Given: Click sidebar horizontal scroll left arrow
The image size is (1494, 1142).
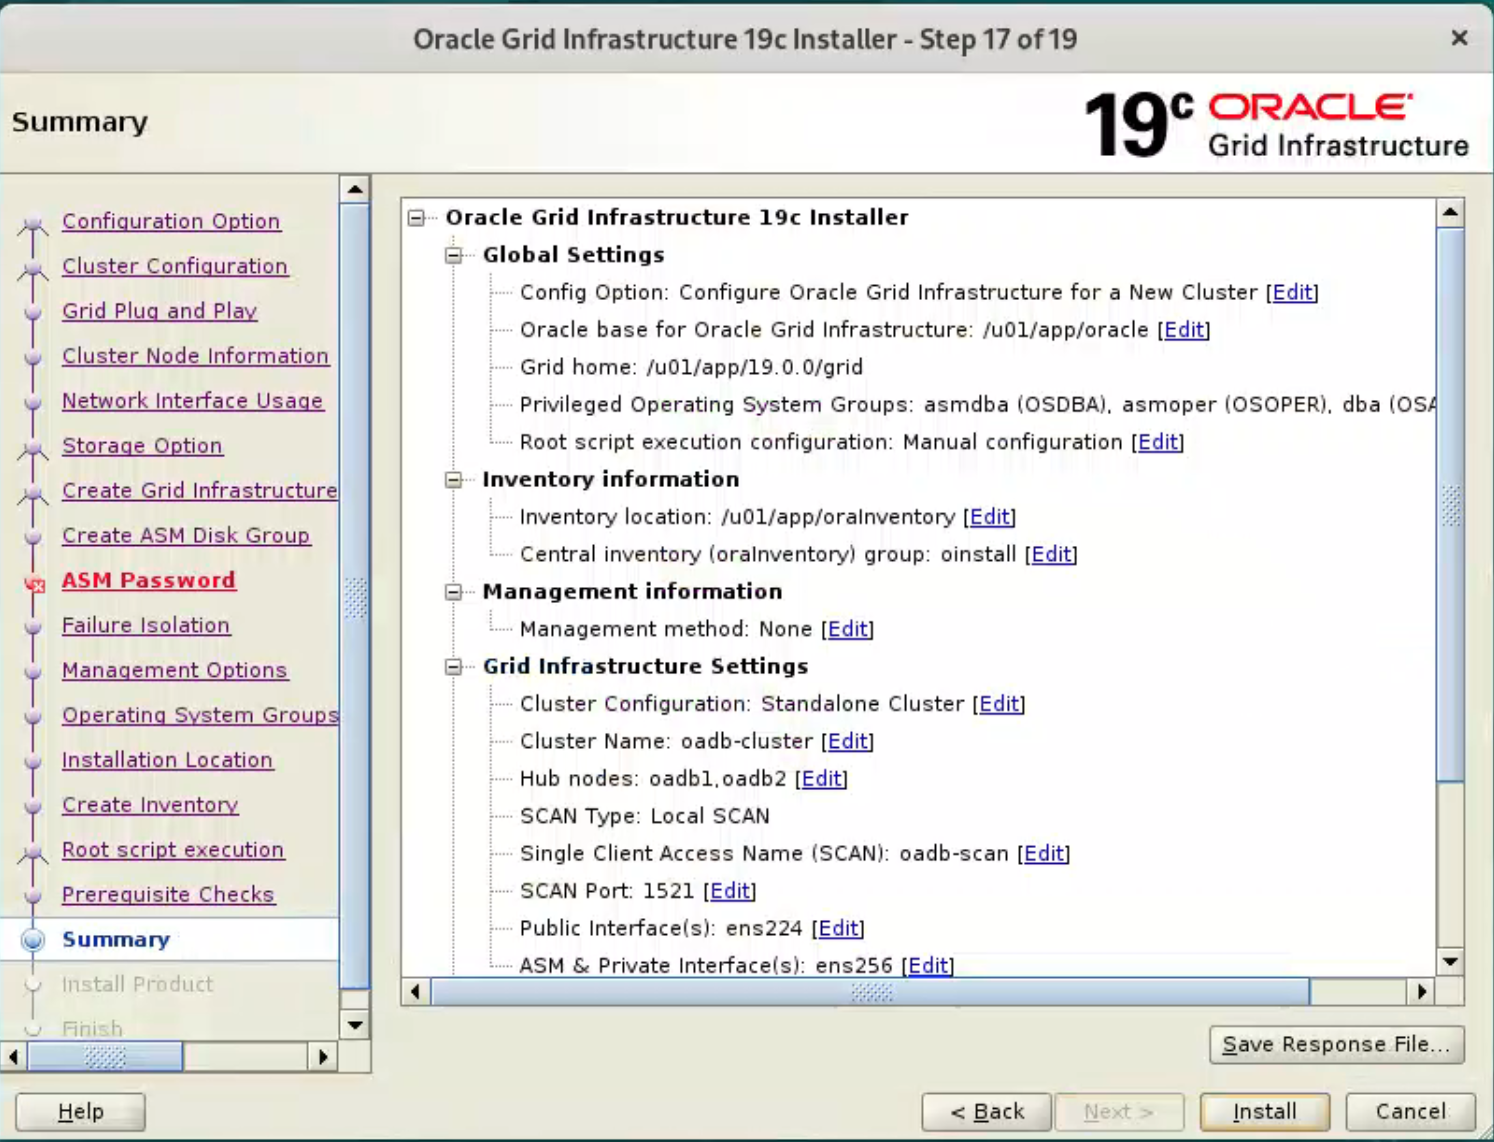Looking at the screenshot, I should pos(13,1057).
